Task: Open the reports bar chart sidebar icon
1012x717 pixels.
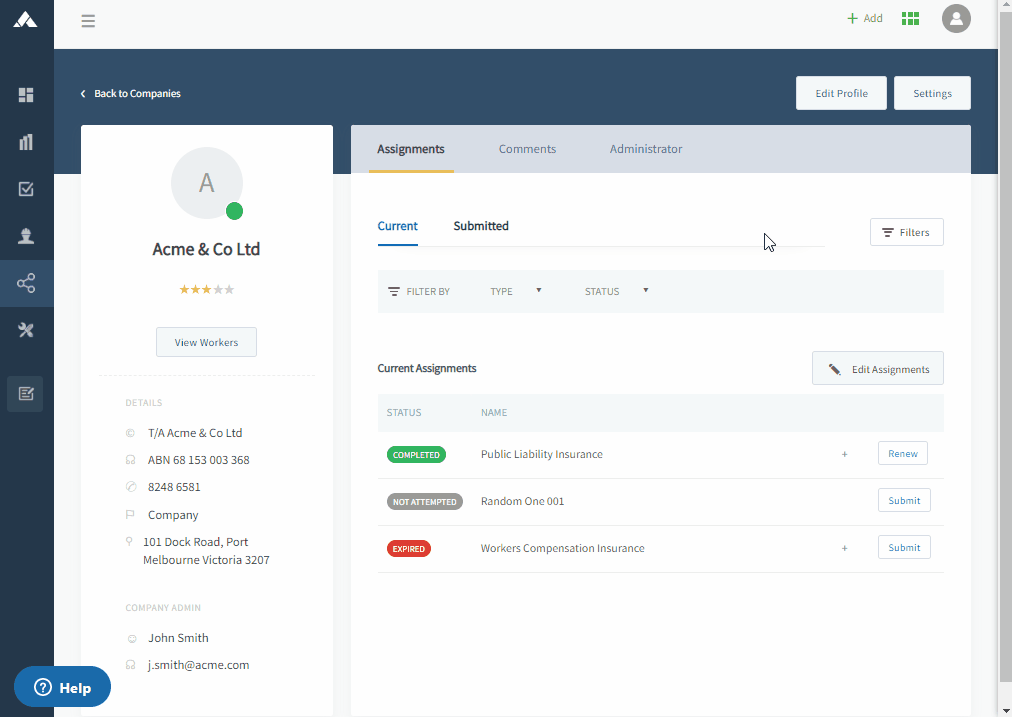Action: click(26, 142)
